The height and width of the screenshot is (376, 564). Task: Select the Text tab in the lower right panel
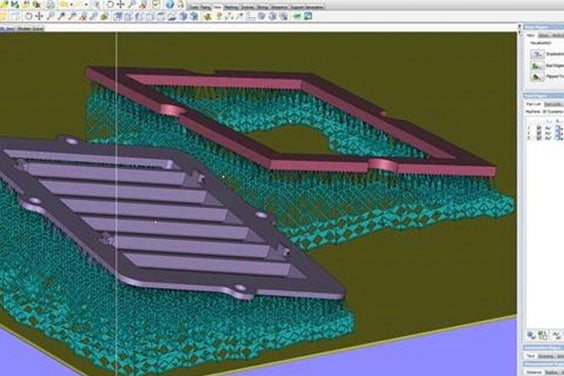coord(531,356)
